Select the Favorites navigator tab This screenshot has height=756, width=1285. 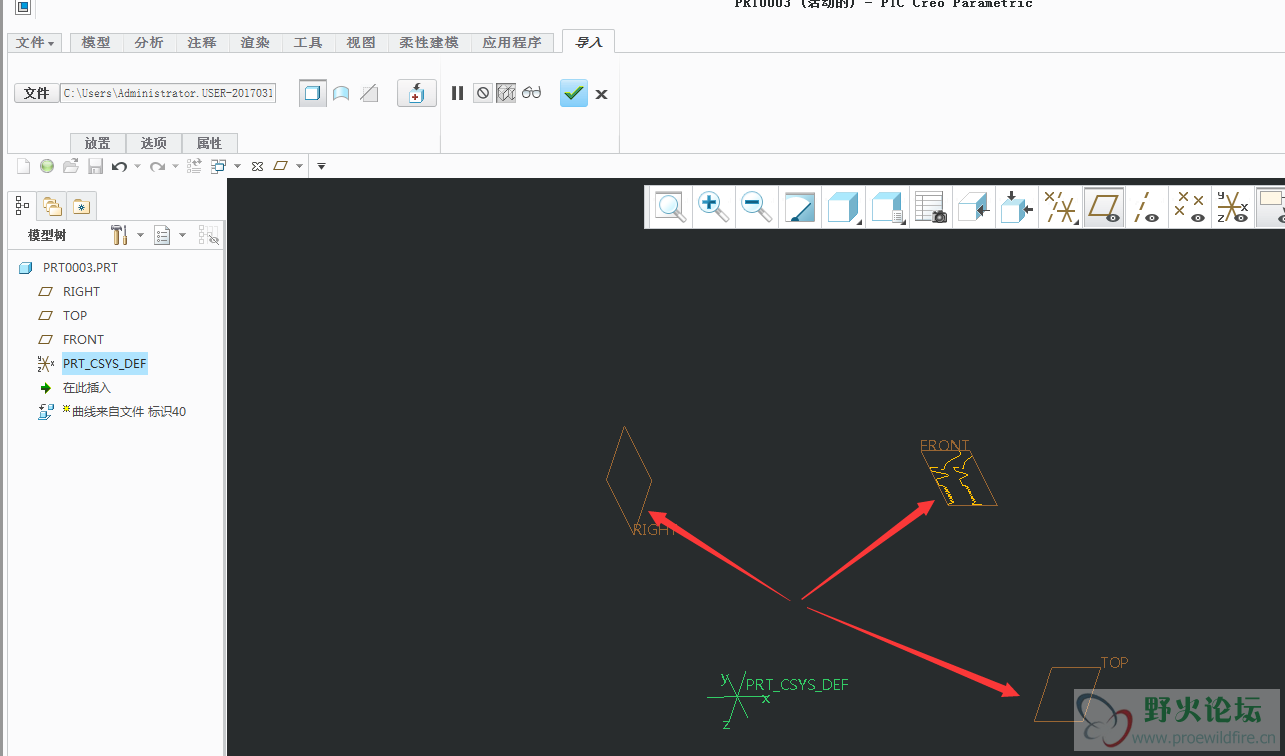81,206
